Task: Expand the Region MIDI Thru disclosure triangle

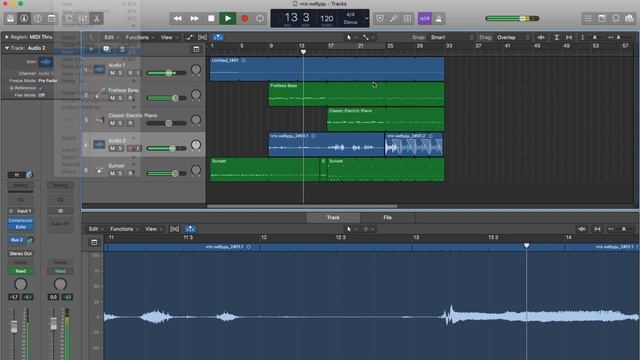Action: click(x=7, y=37)
